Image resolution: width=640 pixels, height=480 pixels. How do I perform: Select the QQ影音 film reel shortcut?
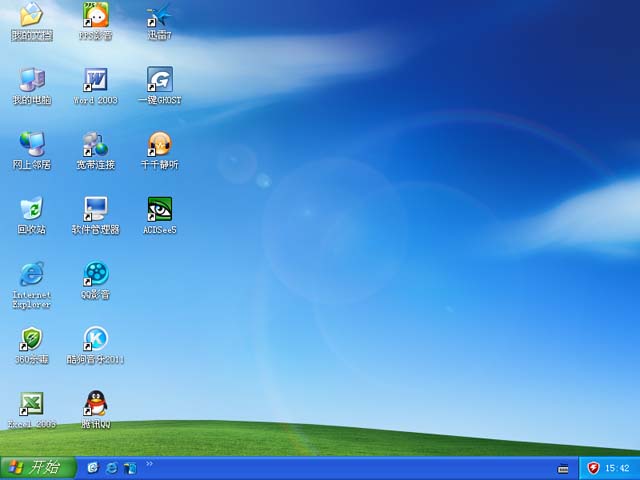(x=95, y=274)
